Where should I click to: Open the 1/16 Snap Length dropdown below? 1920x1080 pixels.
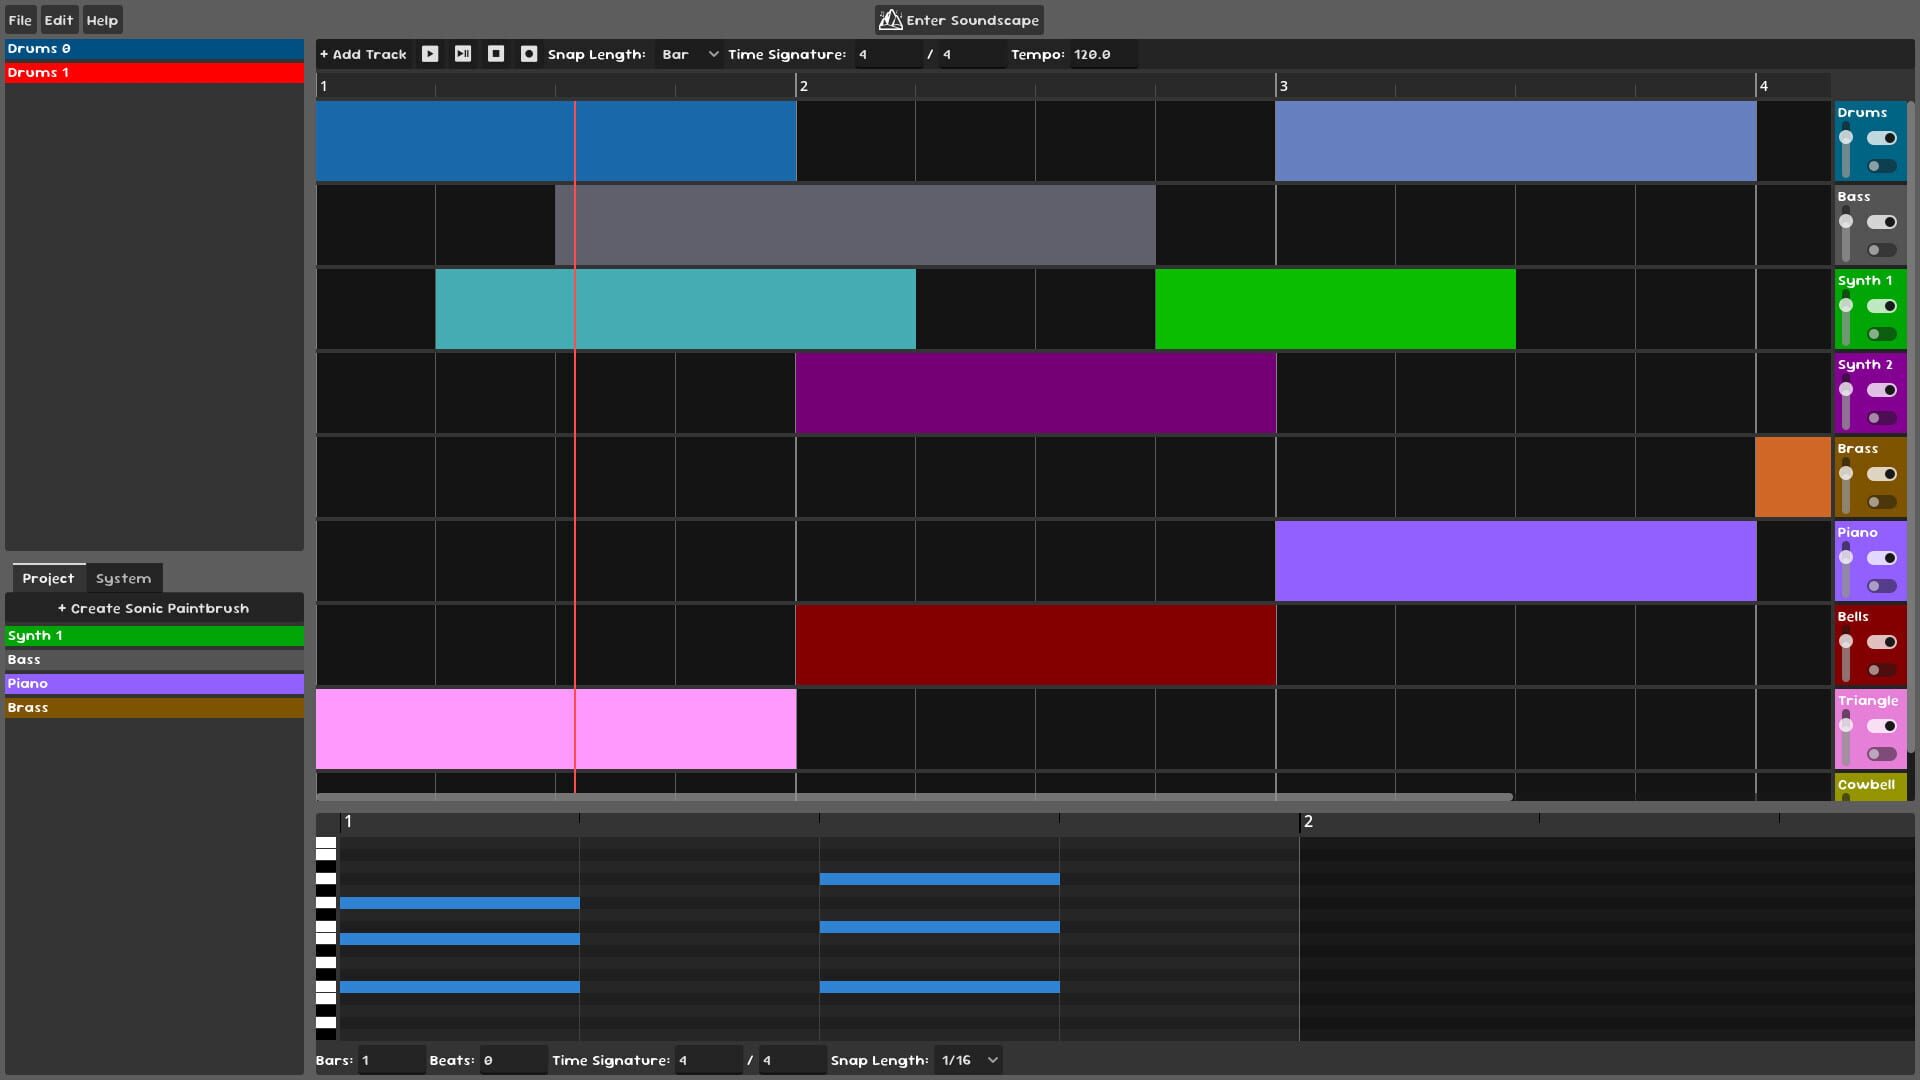pyautogui.click(x=966, y=1060)
